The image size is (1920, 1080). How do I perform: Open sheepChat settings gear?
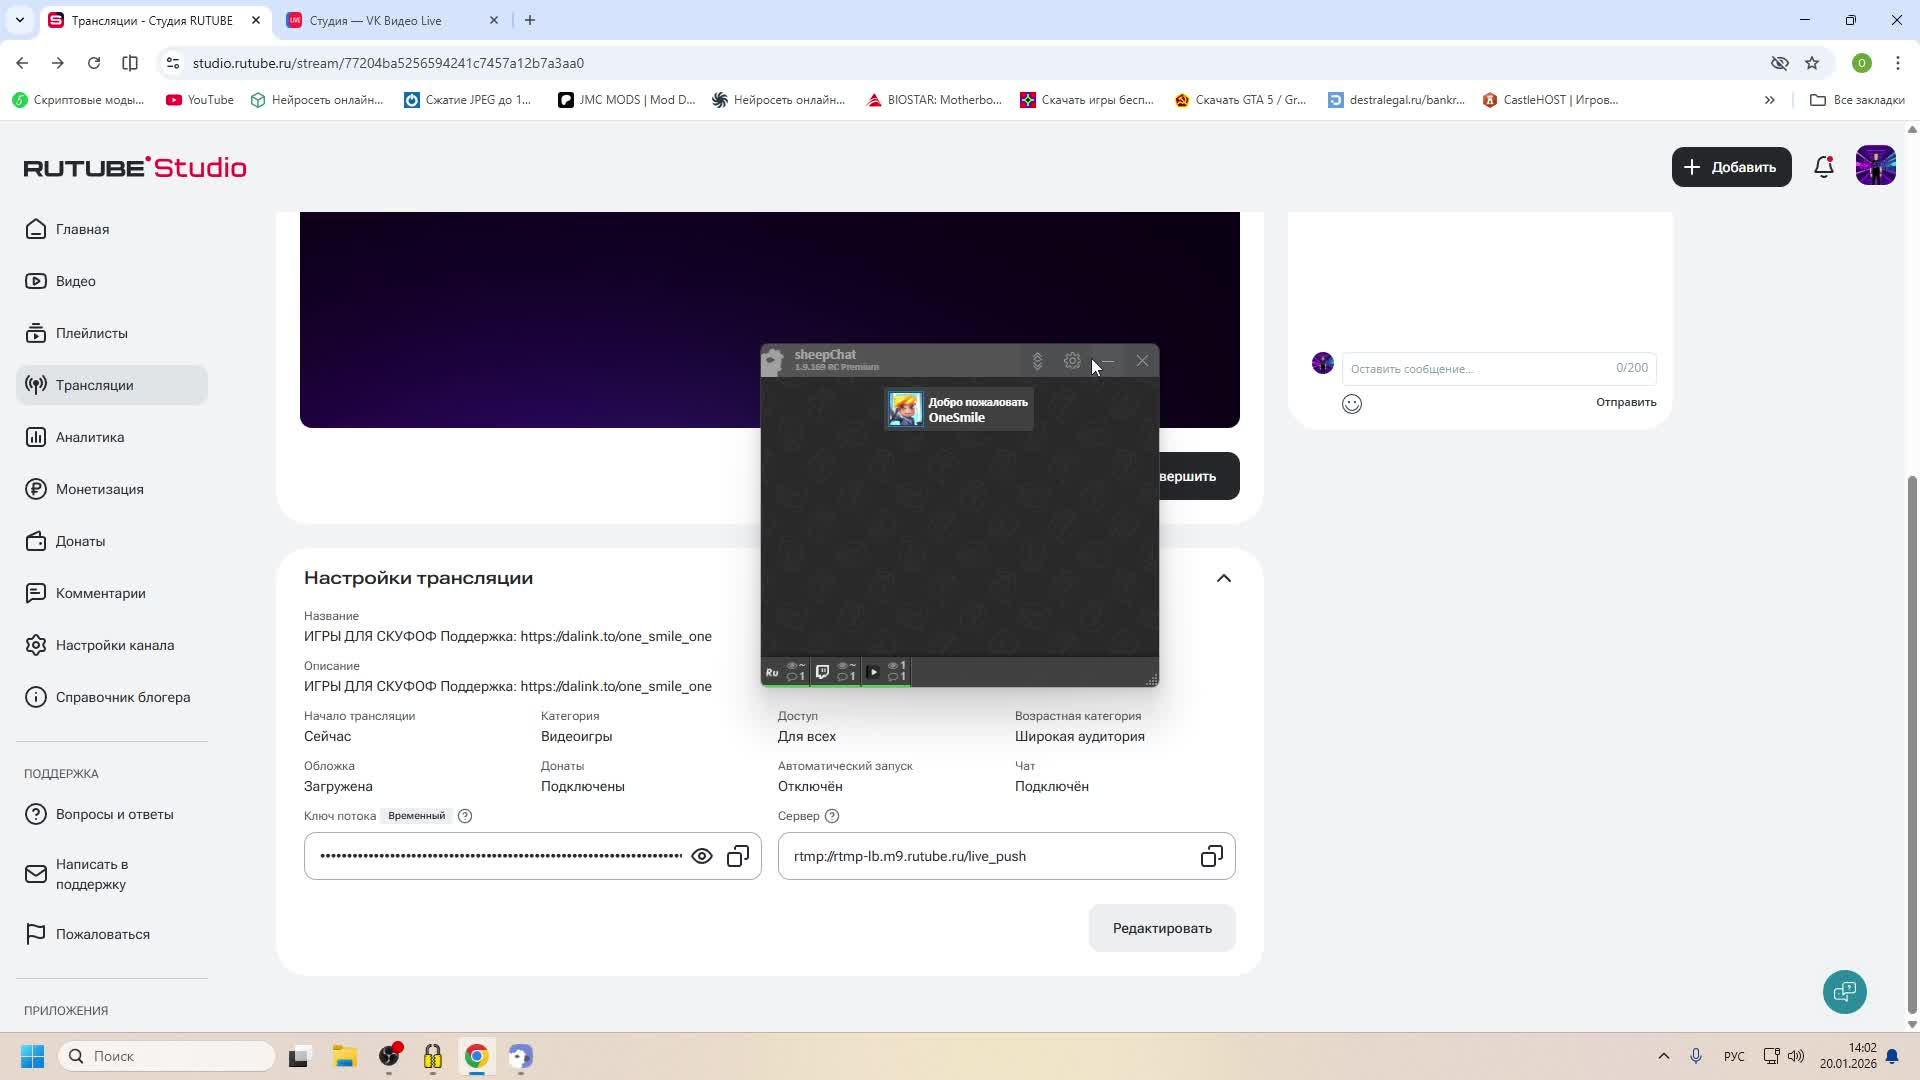click(1072, 361)
